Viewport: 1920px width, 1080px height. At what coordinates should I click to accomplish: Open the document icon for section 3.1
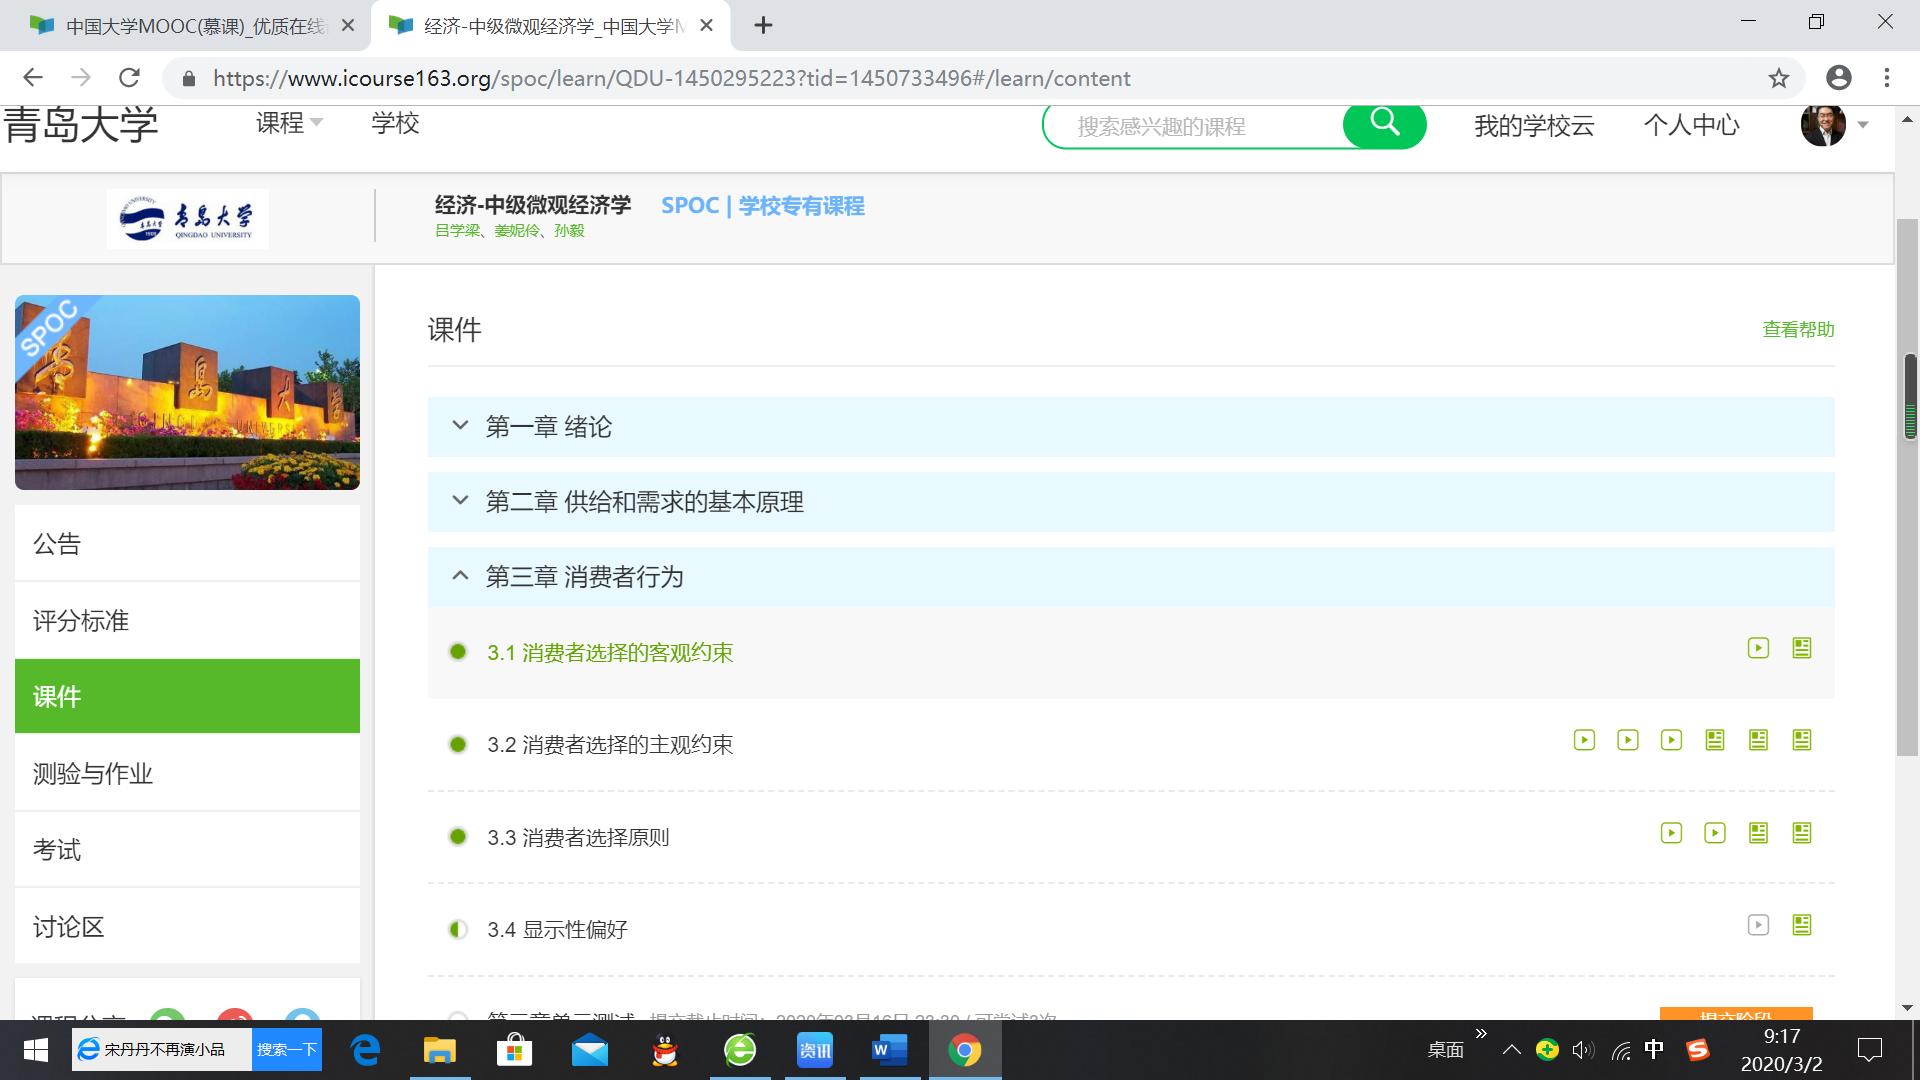coord(1802,648)
